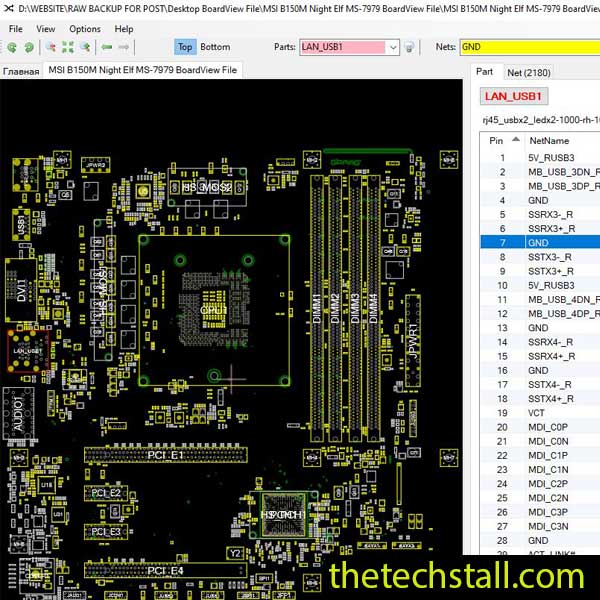Open the File menu
The image size is (600, 600).
click(x=16, y=29)
